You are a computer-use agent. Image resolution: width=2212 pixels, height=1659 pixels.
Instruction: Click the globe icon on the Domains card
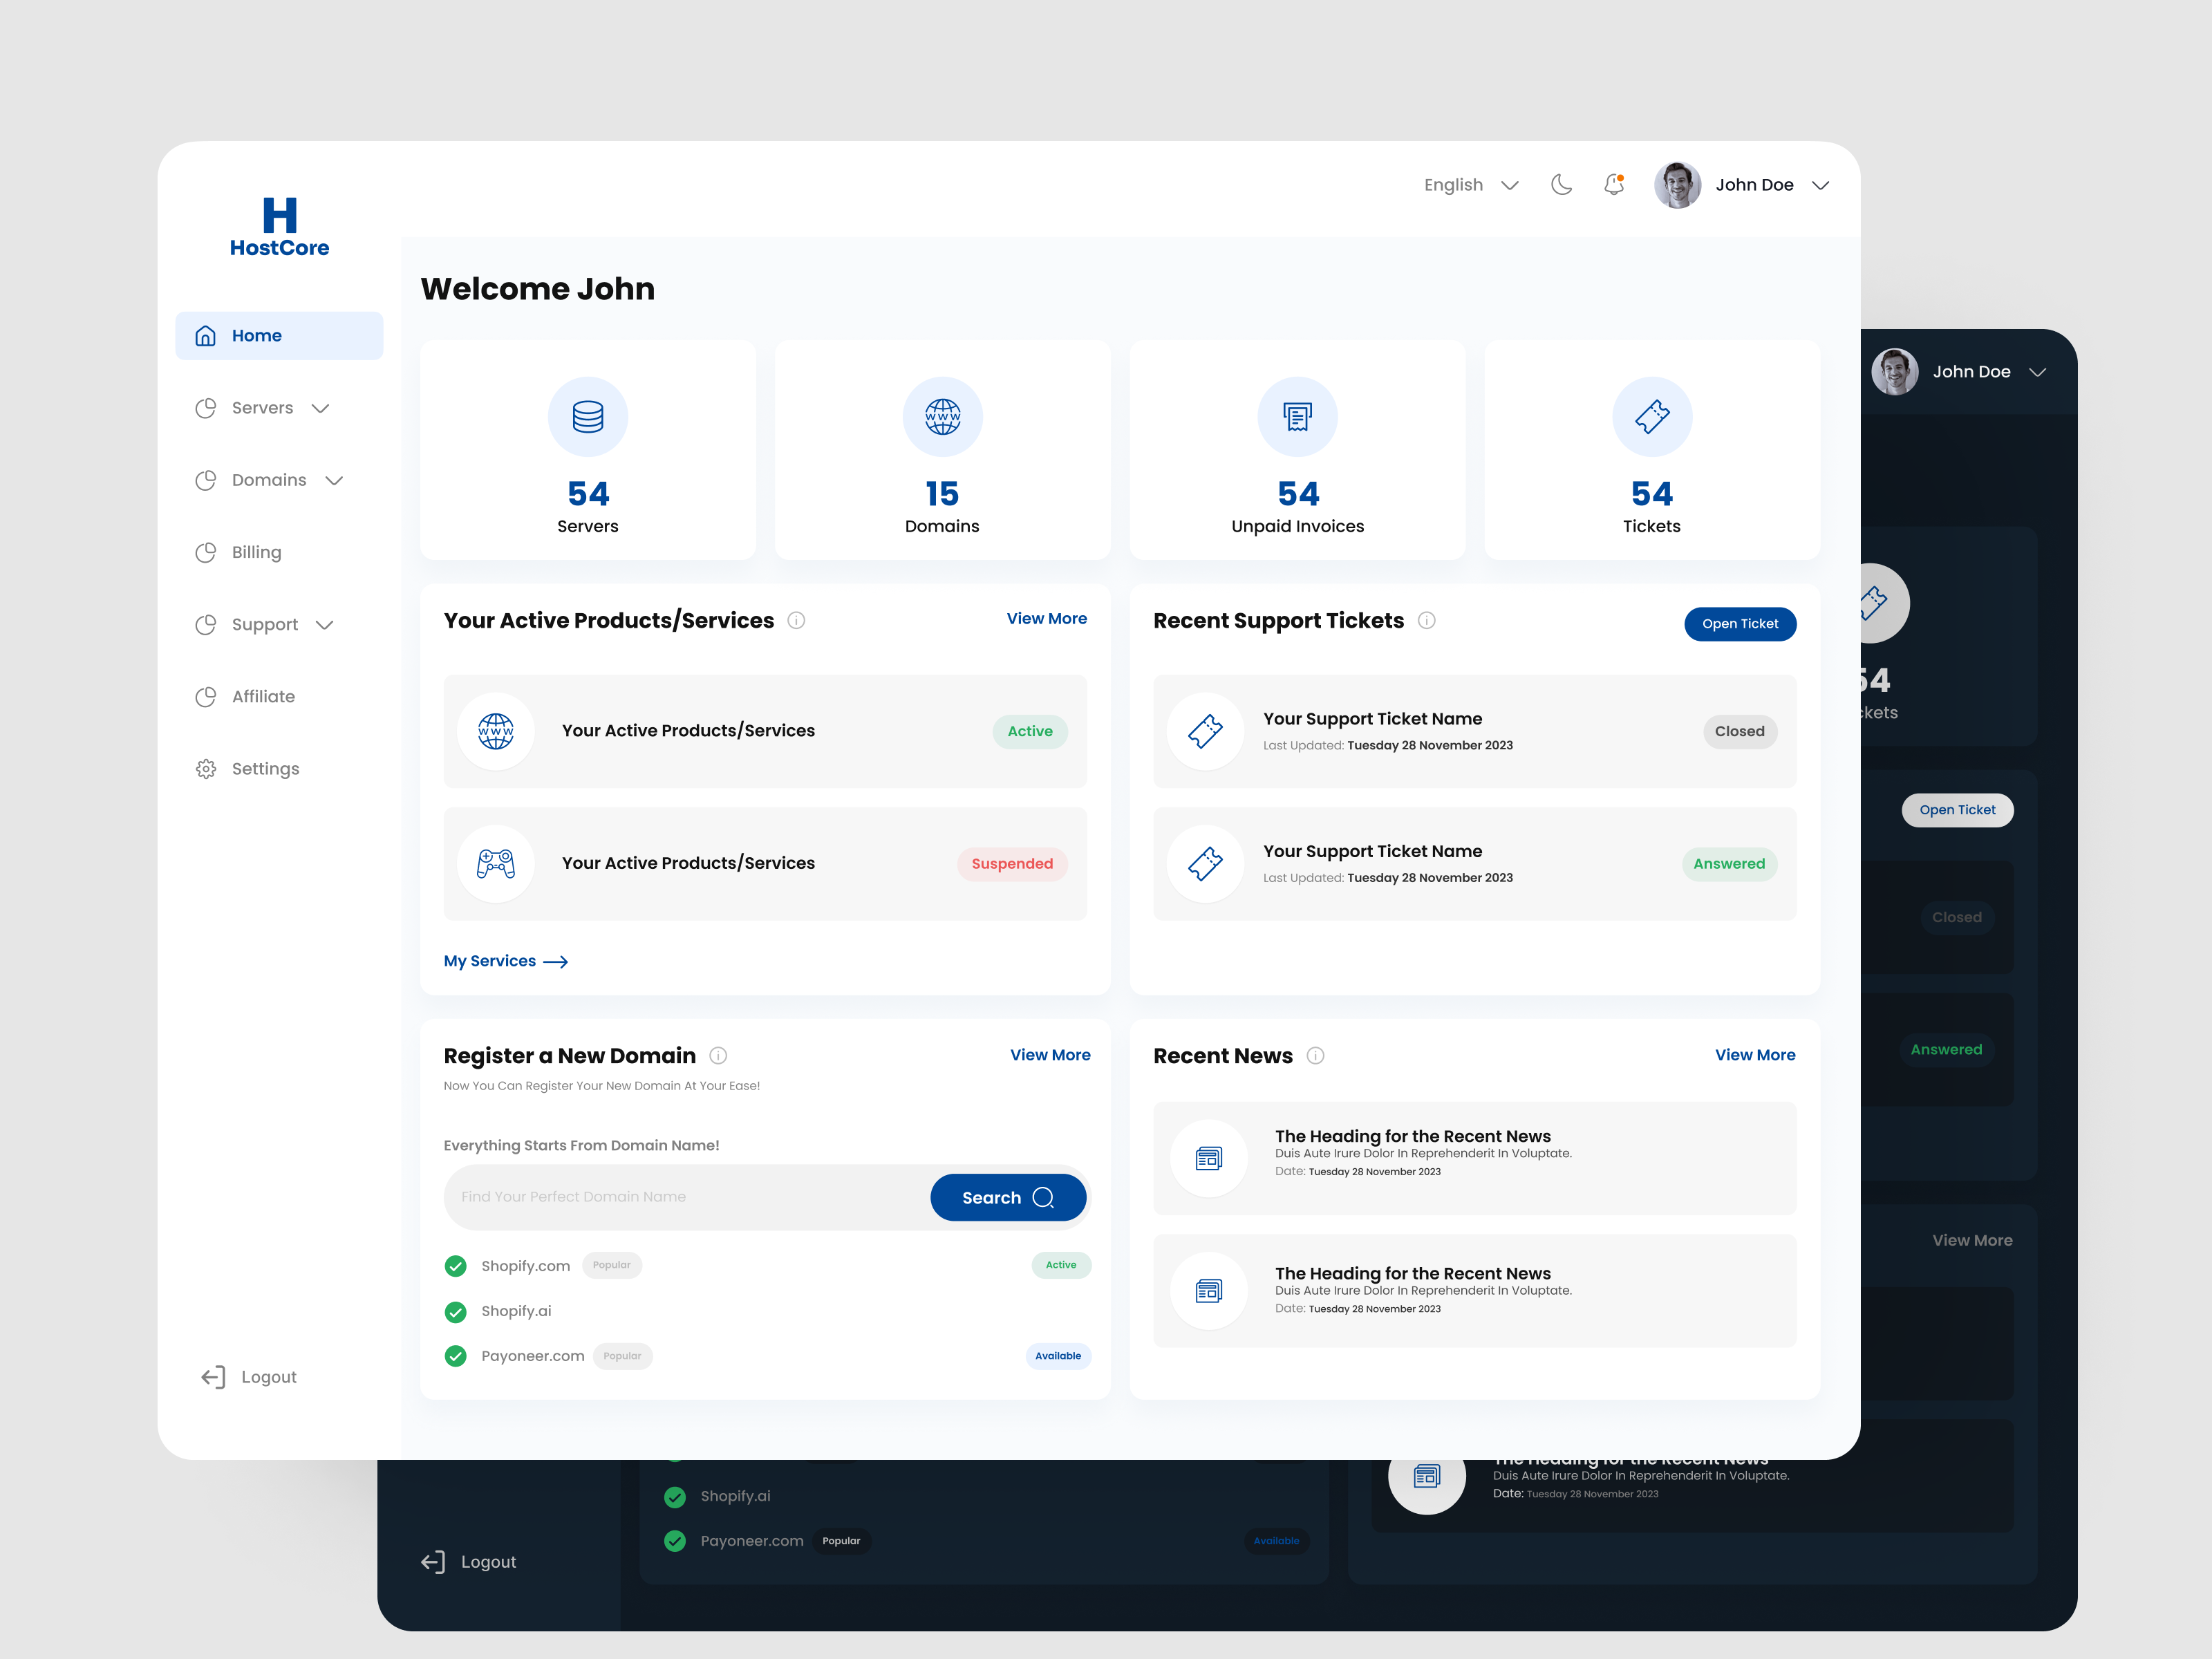942,417
